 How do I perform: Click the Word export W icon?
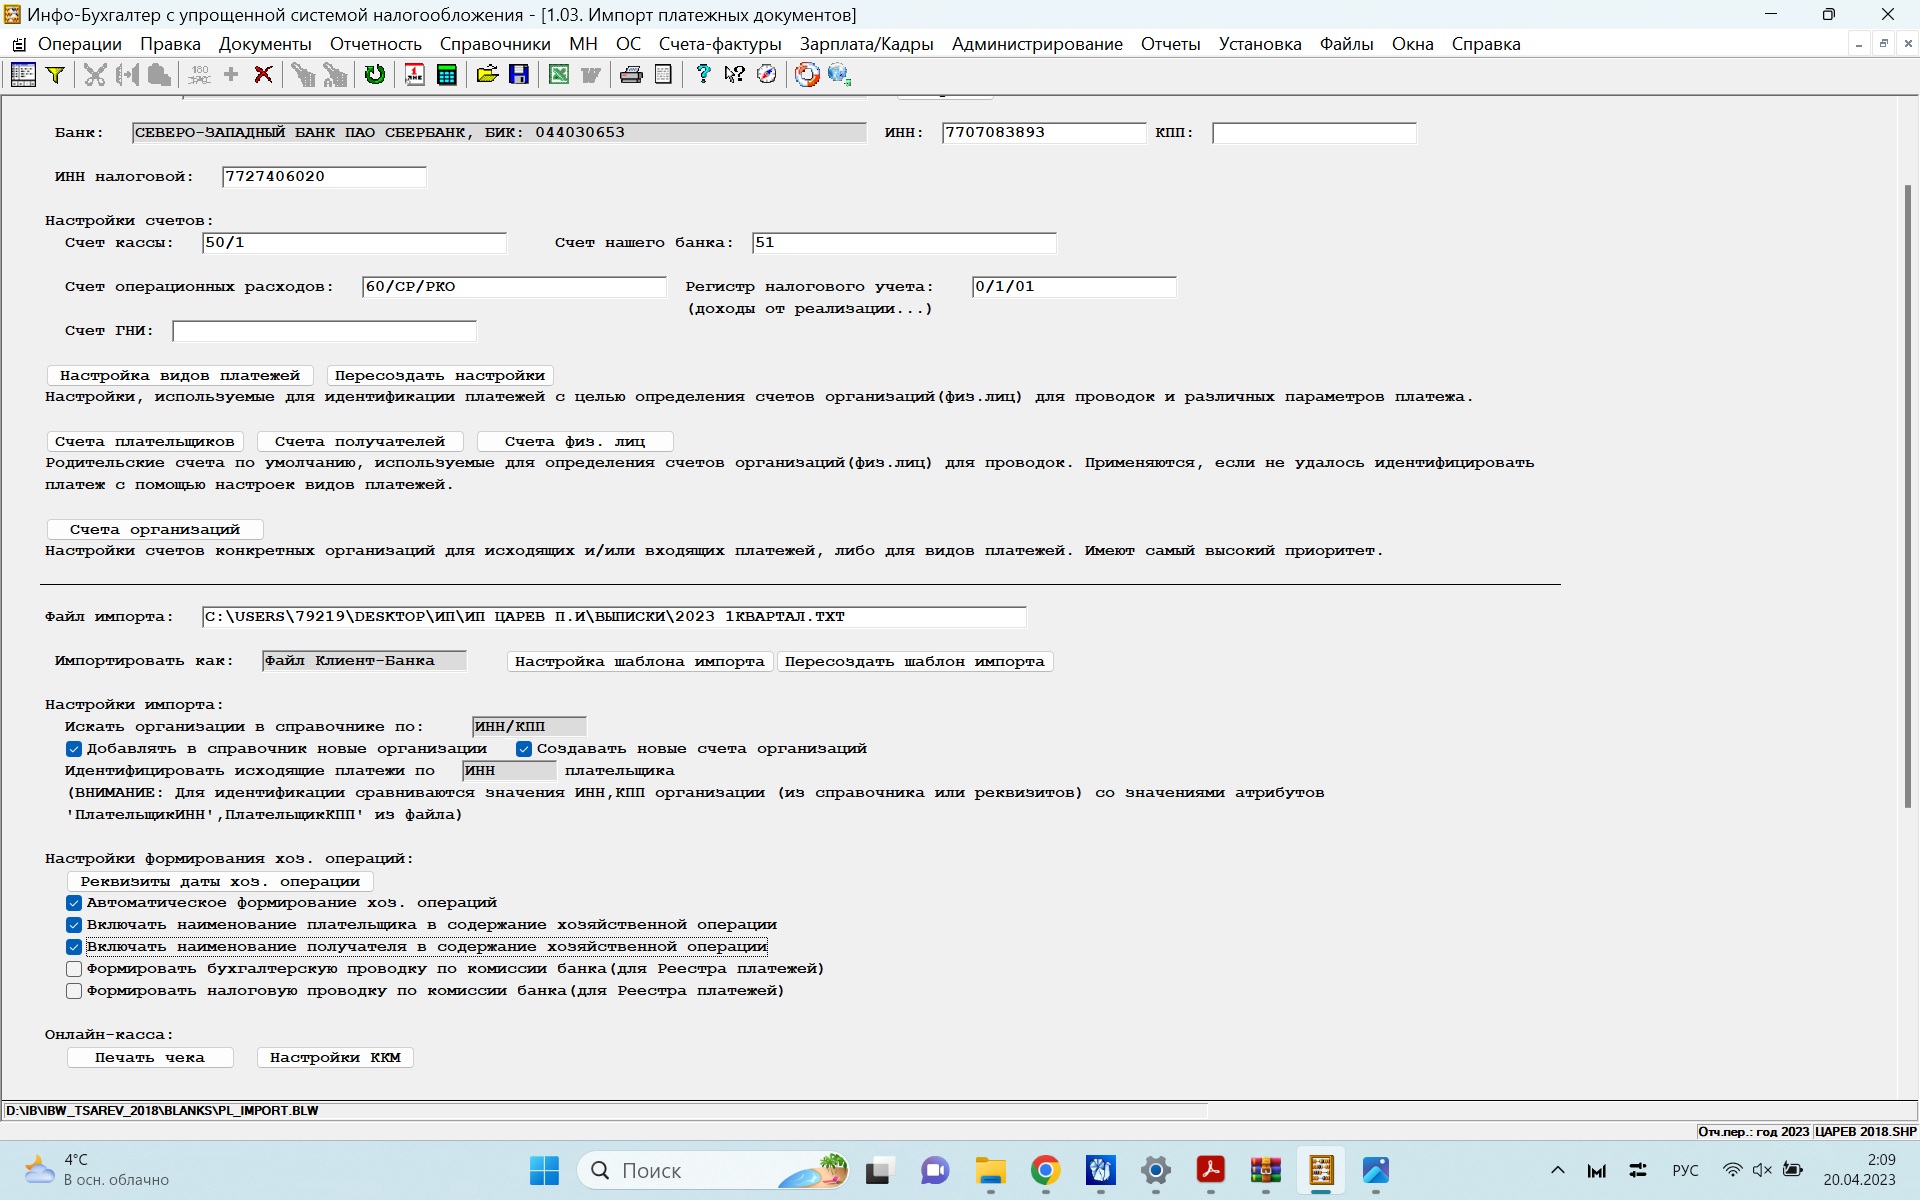click(591, 75)
